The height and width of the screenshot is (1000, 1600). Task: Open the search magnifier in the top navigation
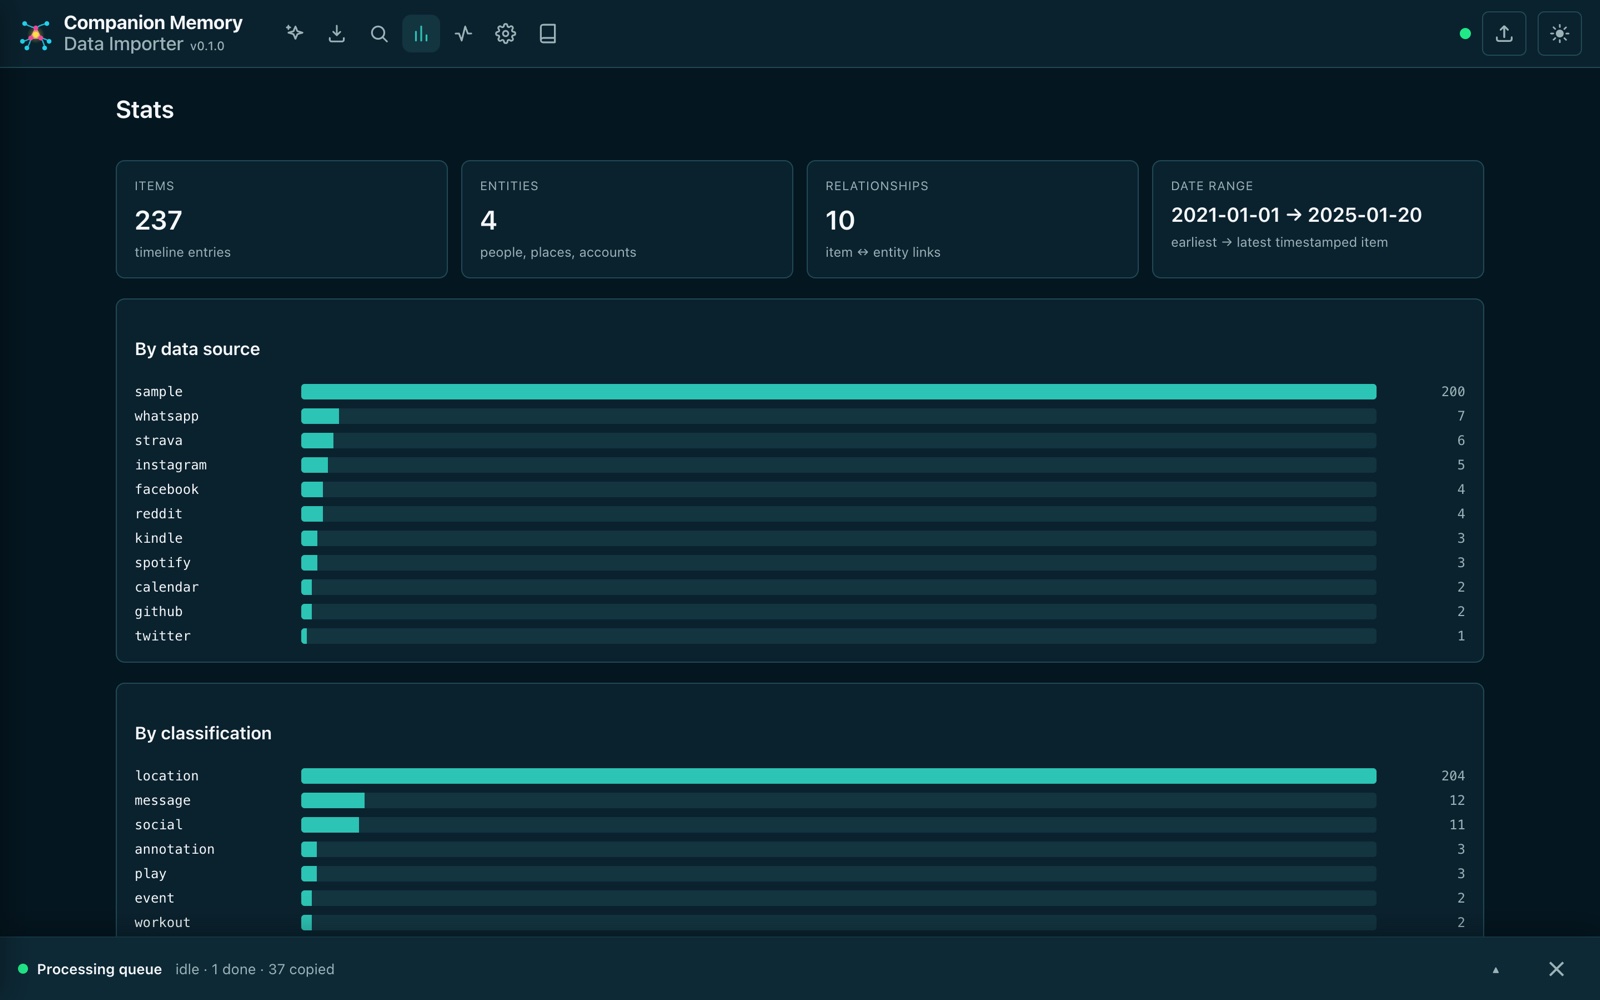pos(379,34)
